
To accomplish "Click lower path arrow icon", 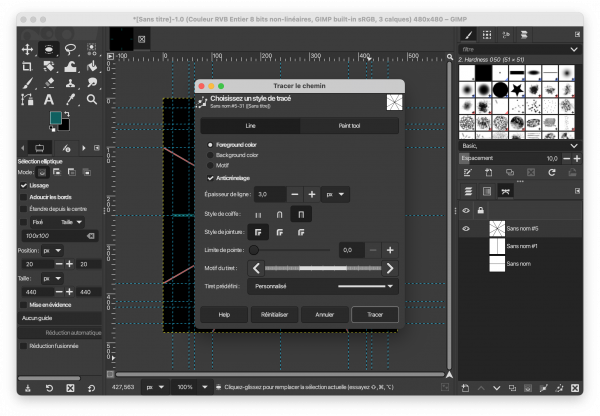I will coord(496,388).
